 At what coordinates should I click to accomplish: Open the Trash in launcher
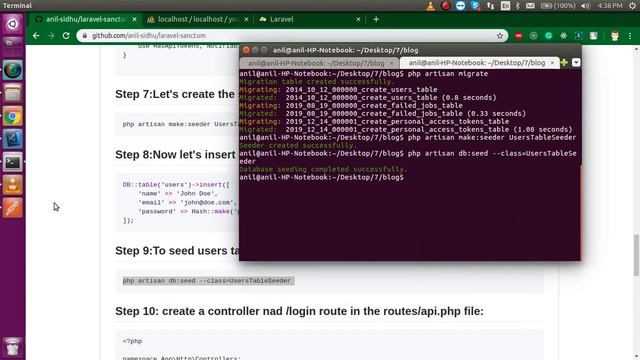pos(13,346)
